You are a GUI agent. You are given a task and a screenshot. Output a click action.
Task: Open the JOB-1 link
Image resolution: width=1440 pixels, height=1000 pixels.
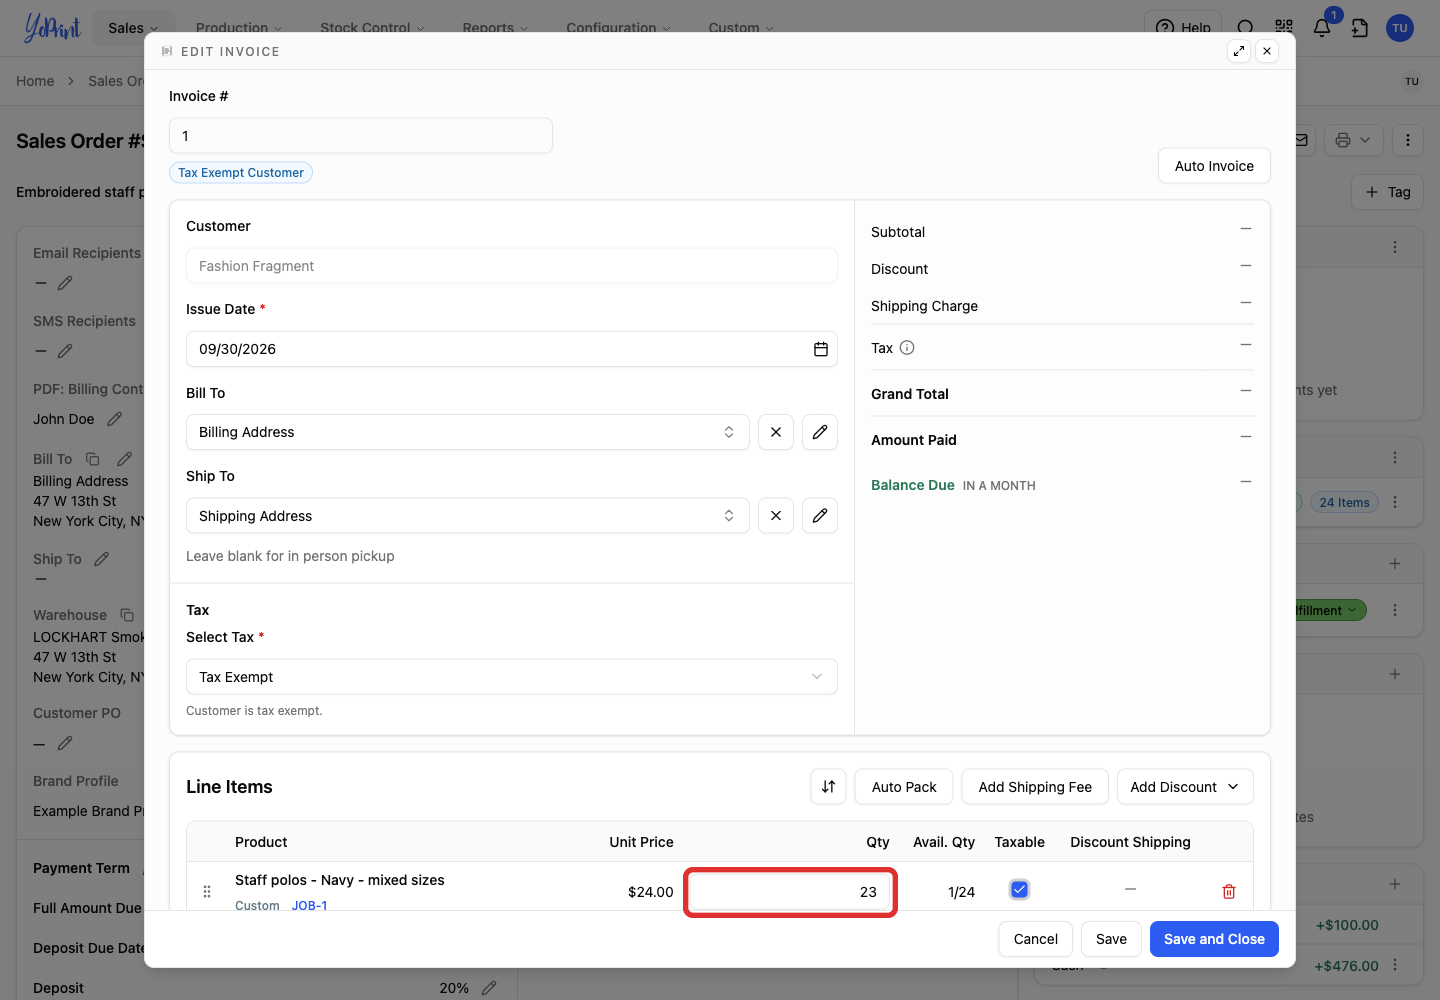tap(309, 905)
